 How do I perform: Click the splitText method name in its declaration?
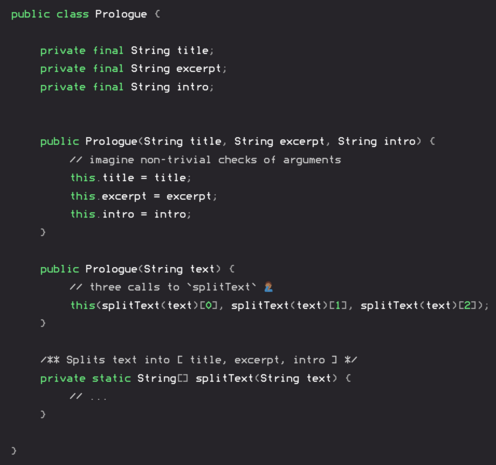tap(224, 378)
